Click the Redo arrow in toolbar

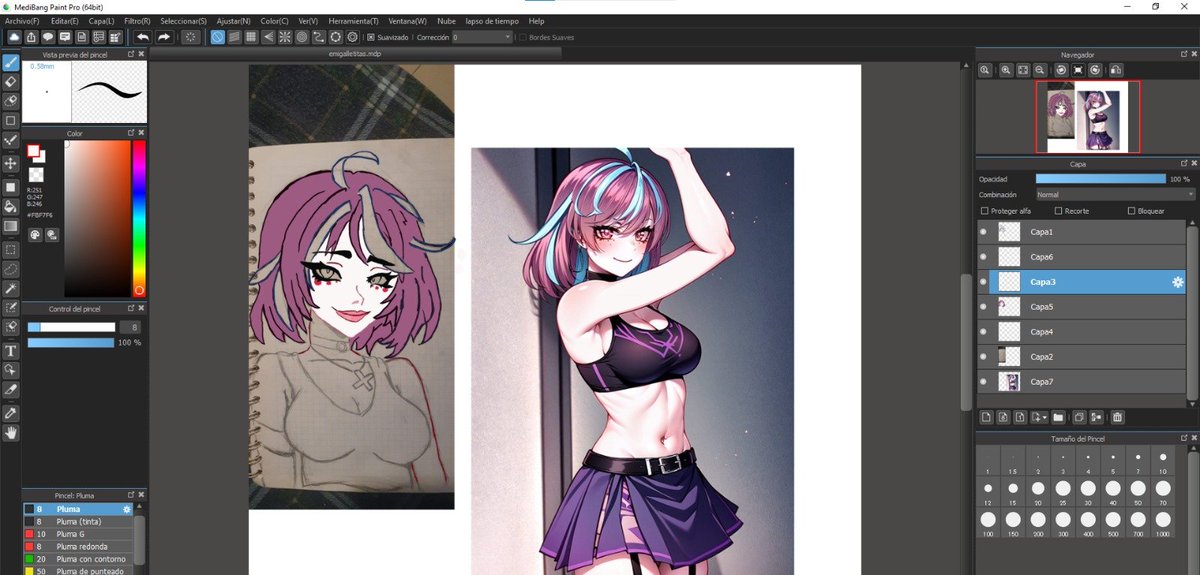[x=164, y=37]
